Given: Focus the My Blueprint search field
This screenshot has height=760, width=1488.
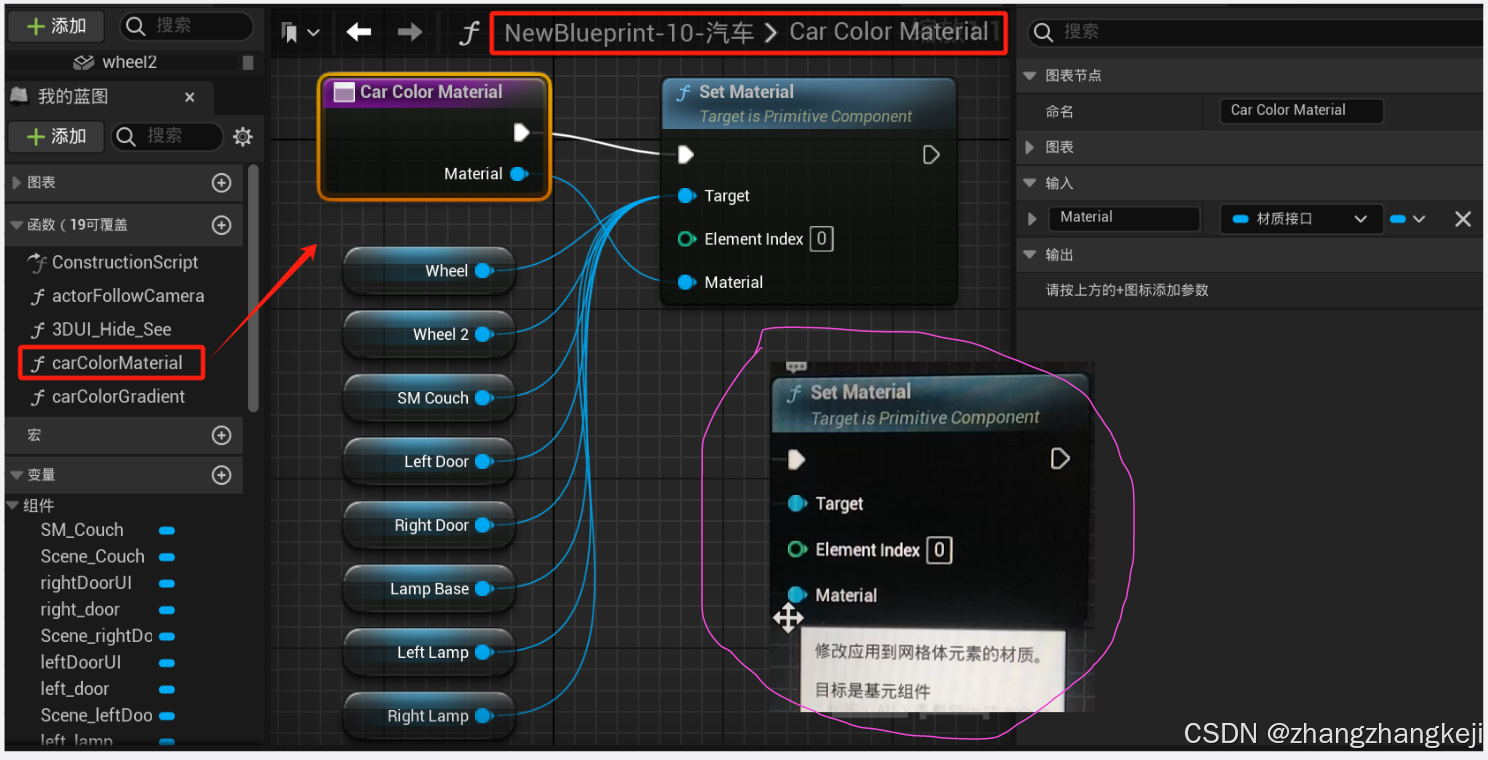Looking at the screenshot, I should pyautogui.click(x=167, y=136).
